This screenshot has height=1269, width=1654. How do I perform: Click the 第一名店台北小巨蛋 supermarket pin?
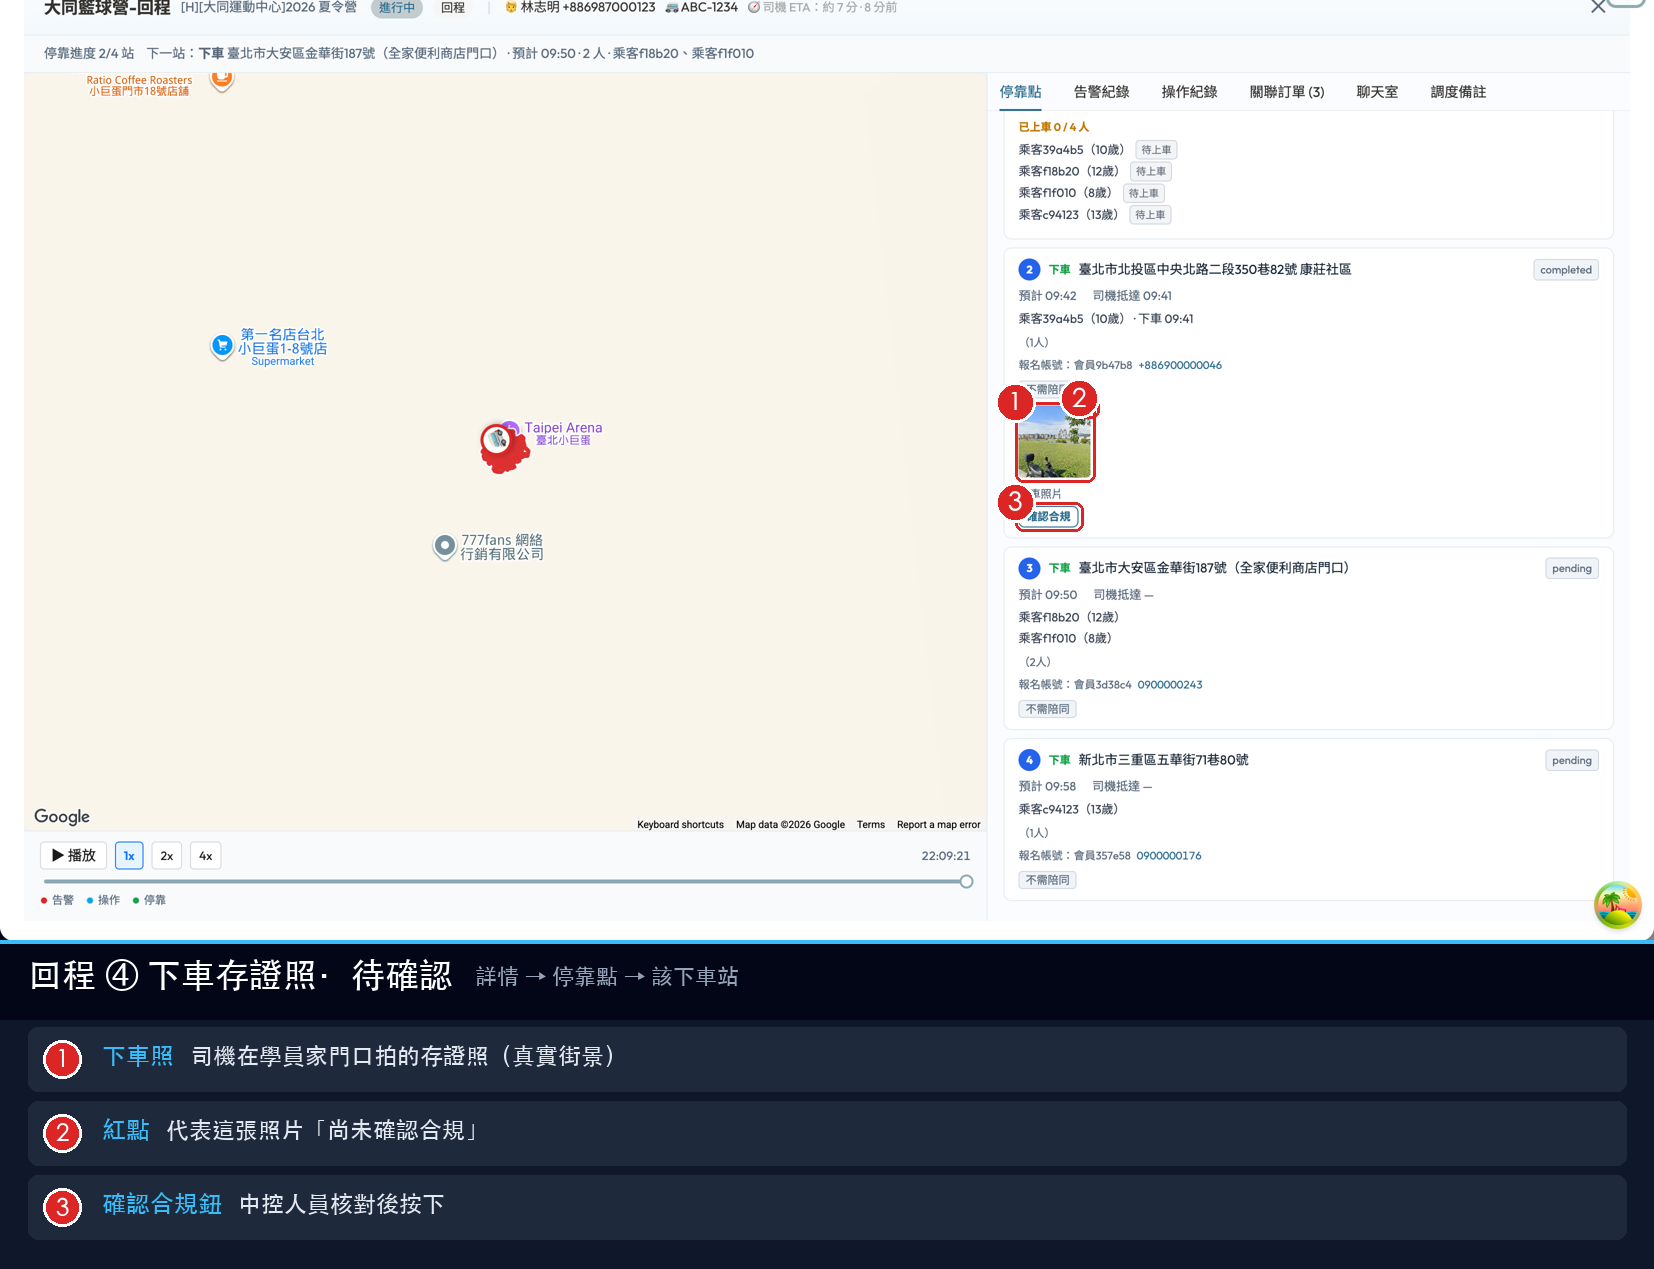tap(222, 346)
